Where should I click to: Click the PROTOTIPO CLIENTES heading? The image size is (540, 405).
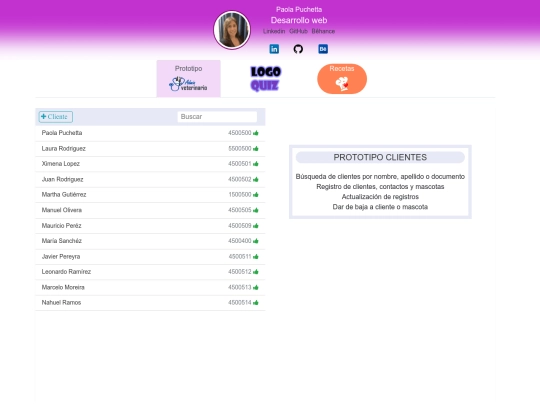coord(380,157)
